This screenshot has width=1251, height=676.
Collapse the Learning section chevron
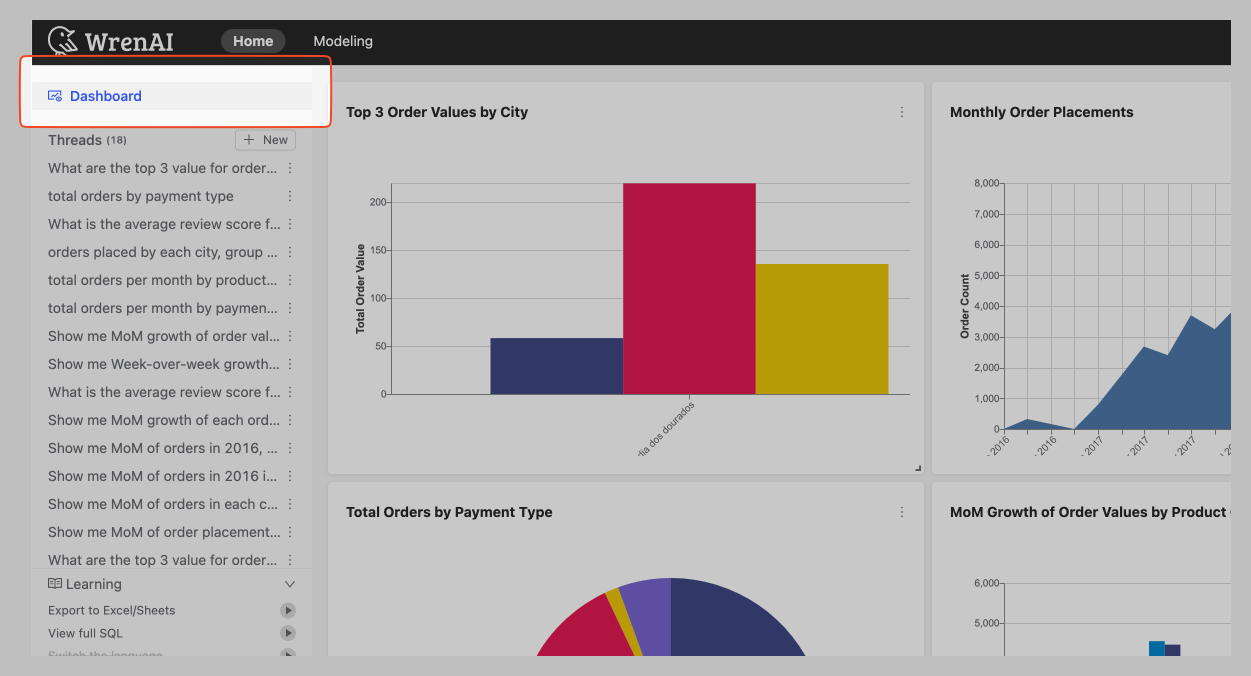[290, 584]
